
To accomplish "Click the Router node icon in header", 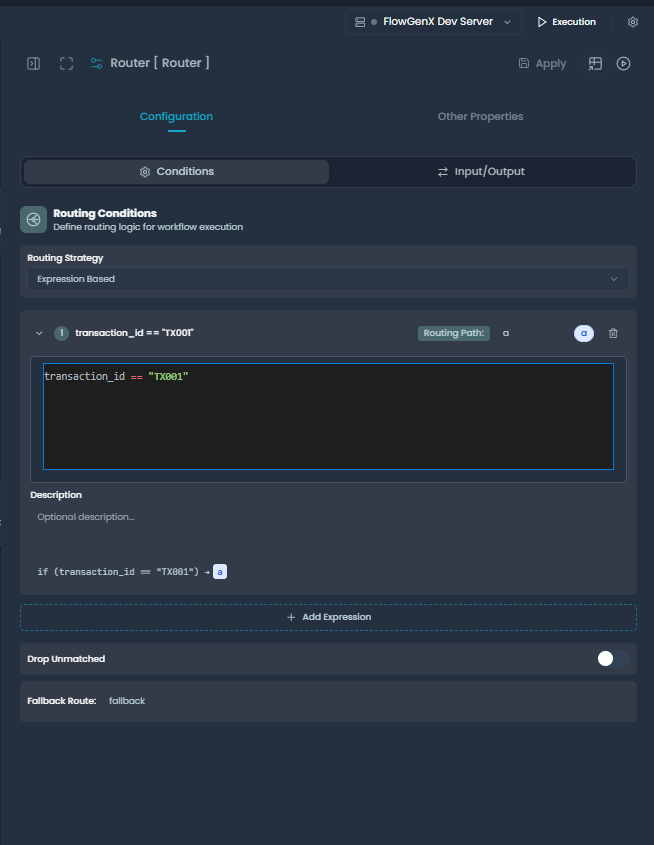I will [x=96, y=64].
